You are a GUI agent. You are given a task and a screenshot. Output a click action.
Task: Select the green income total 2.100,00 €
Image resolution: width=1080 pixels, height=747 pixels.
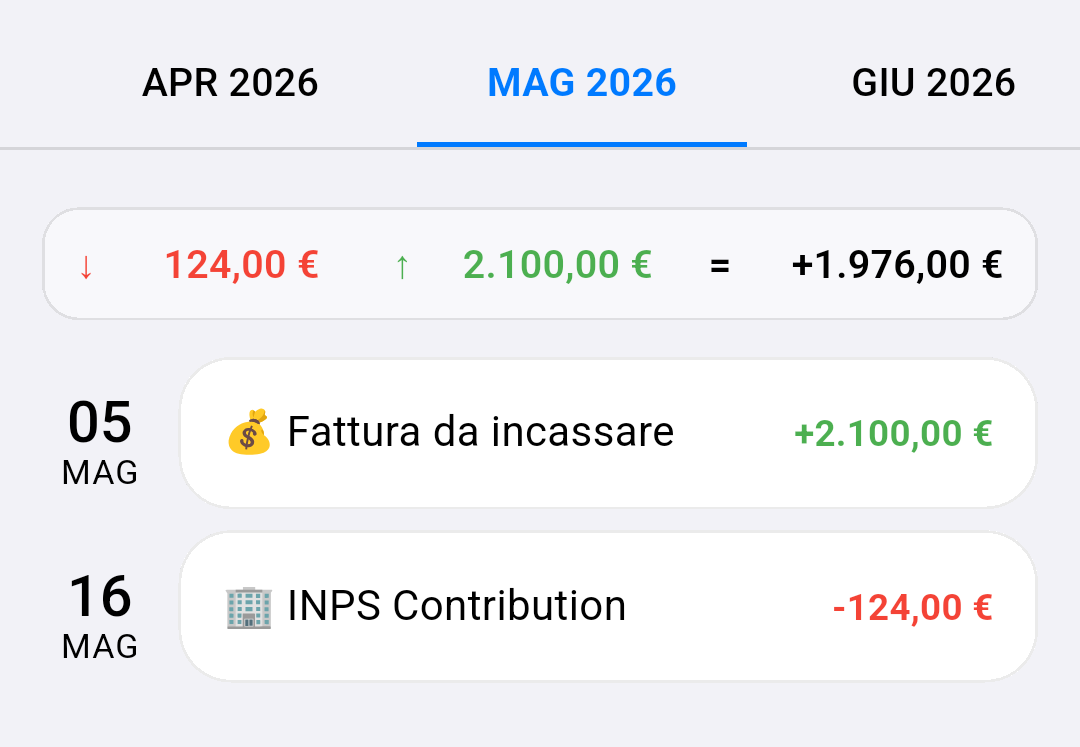coord(556,264)
